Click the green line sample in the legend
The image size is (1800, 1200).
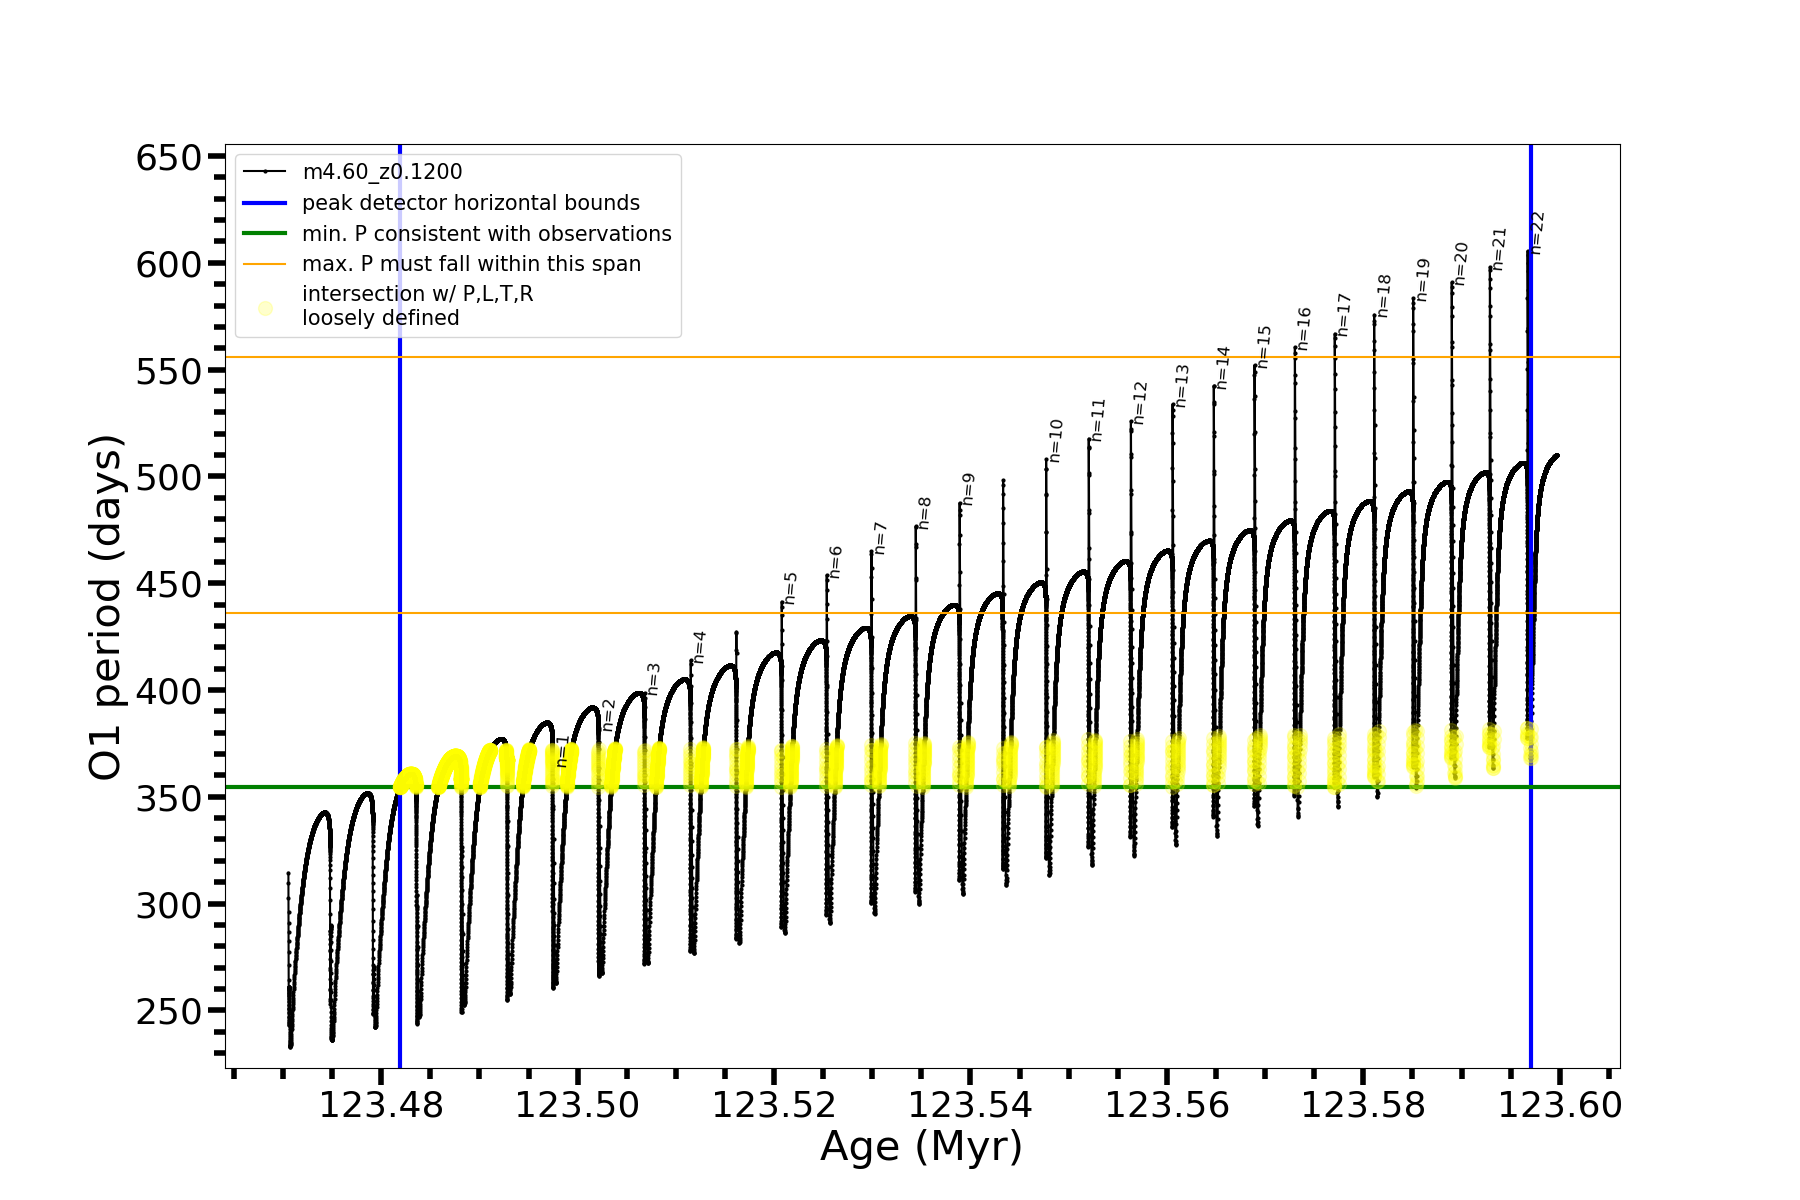[265, 234]
